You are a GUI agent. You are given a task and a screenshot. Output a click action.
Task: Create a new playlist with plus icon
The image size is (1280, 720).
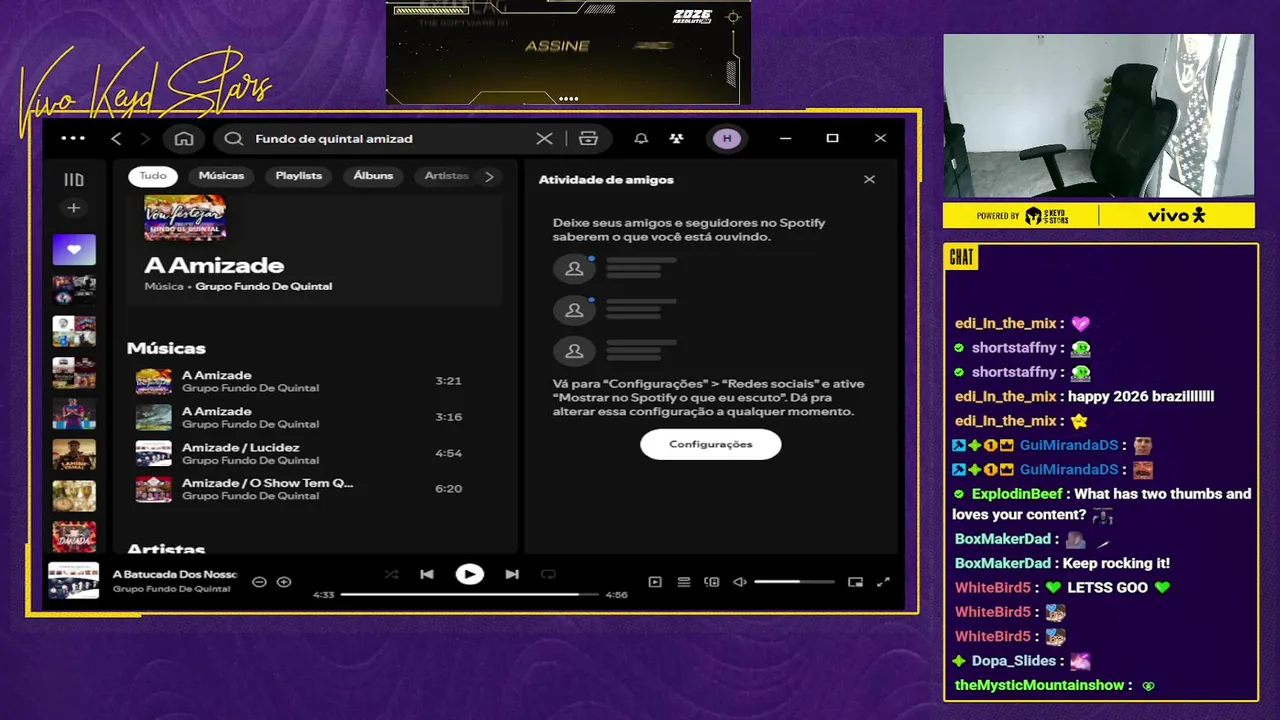(73, 208)
